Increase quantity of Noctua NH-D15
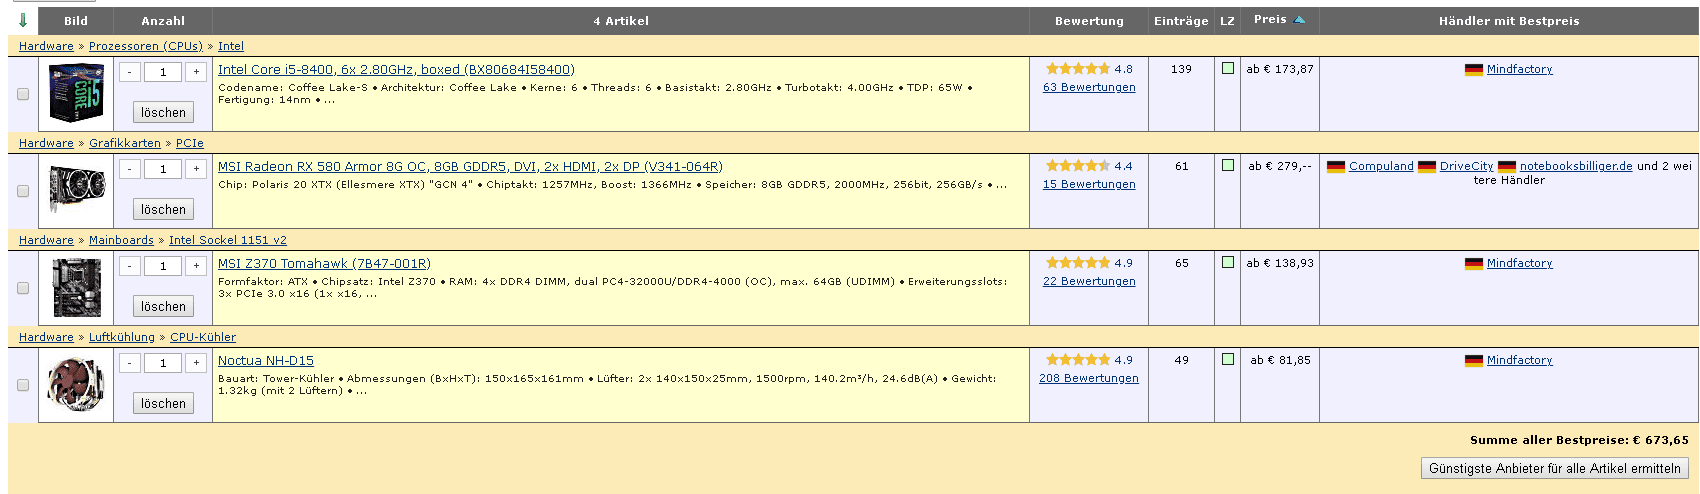The height and width of the screenshot is (494, 1700). pyautogui.click(x=196, y=363)
